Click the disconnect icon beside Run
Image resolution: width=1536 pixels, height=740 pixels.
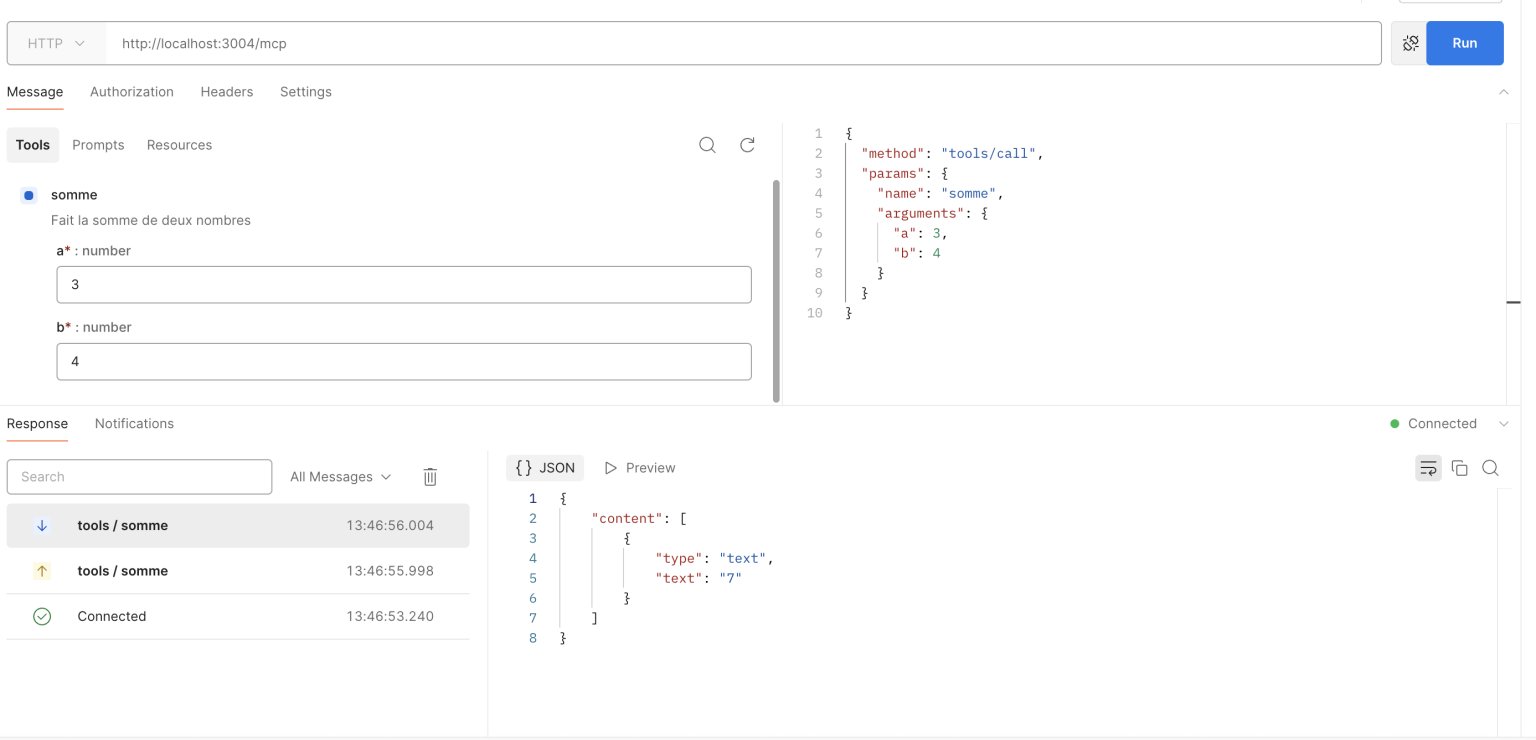(1410, 43)
